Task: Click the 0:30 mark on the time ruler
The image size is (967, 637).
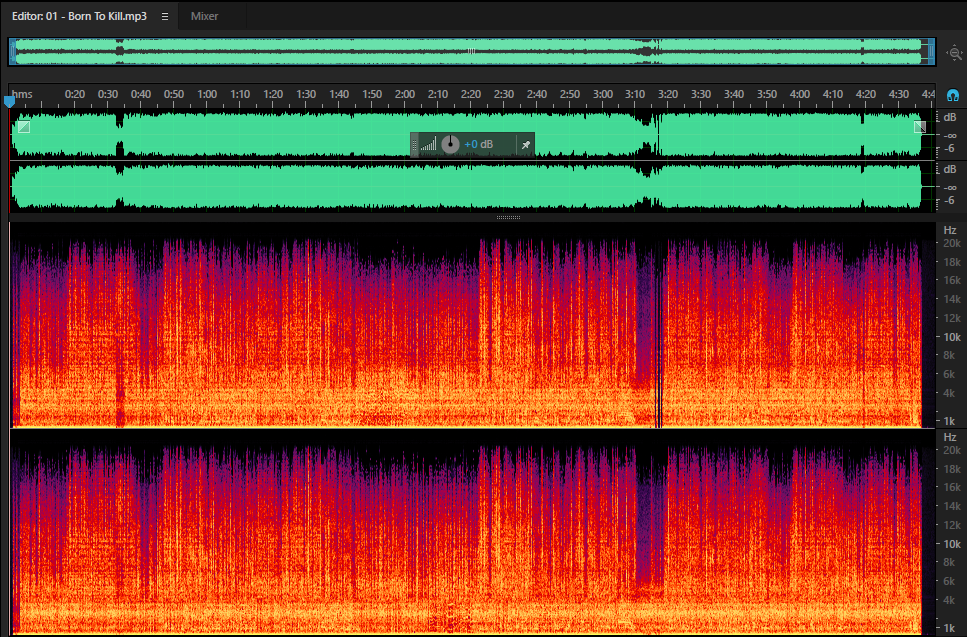Action: (x=108, y=94)
